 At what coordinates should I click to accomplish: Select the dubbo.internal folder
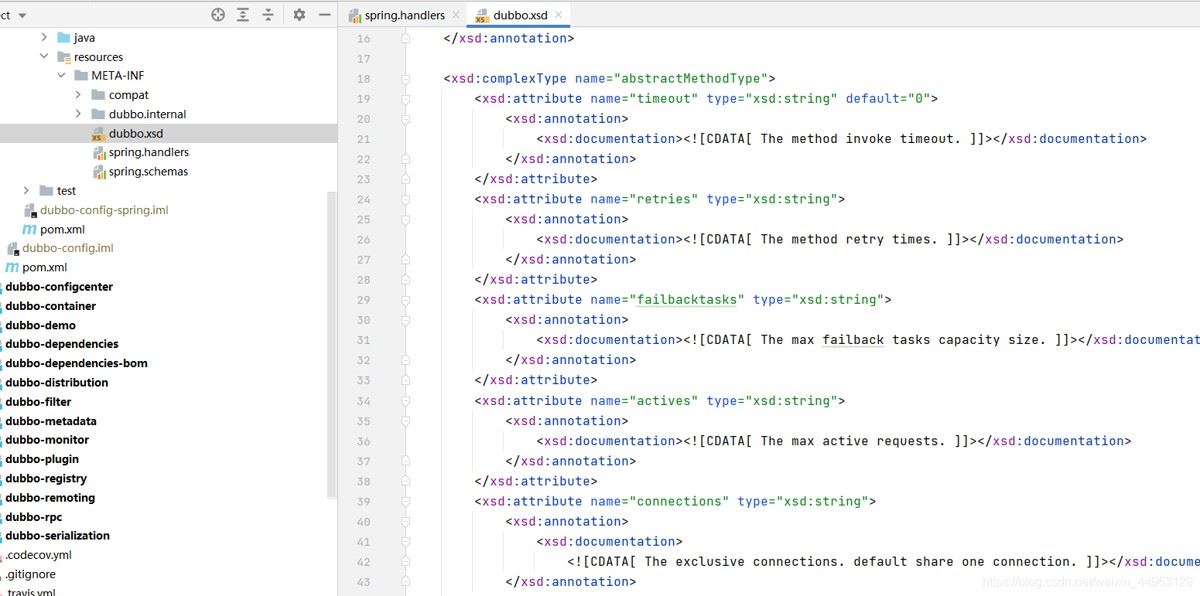pos(138,114)
